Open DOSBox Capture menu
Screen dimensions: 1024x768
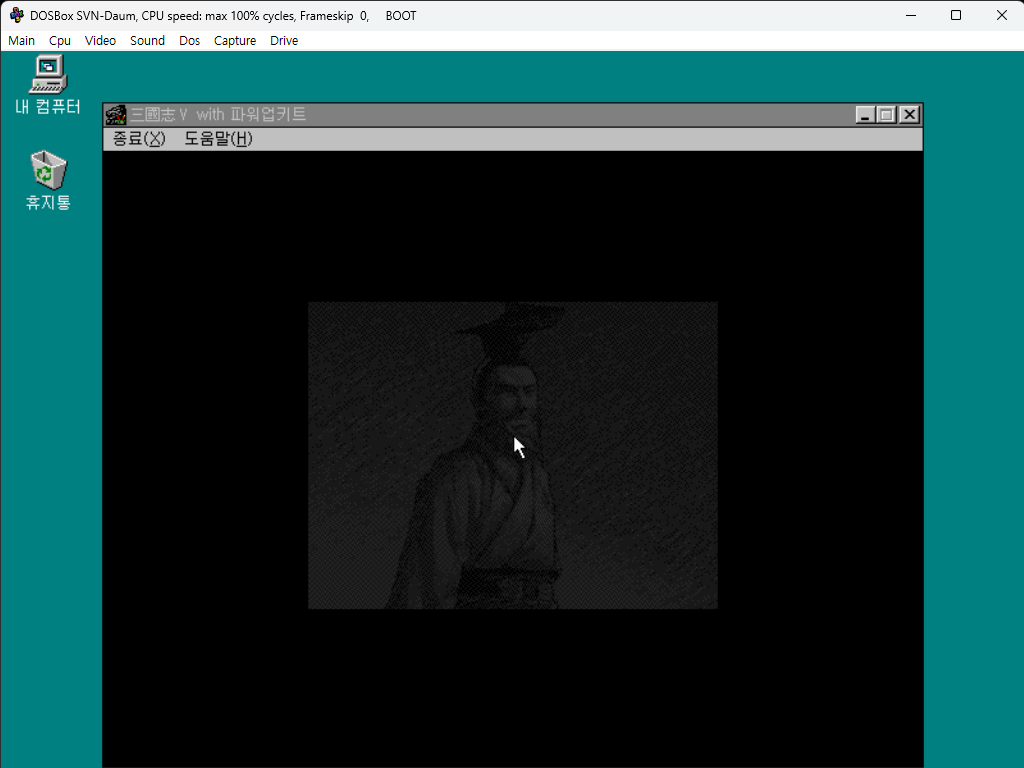pos(235,40)
